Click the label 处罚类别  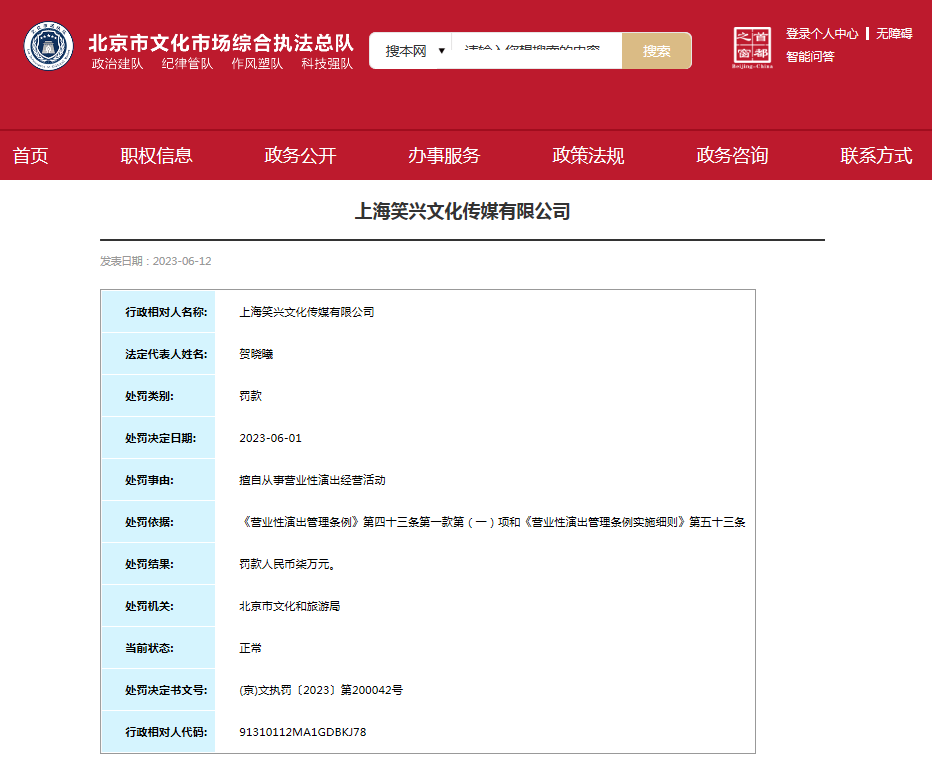(x=149, y=396)
